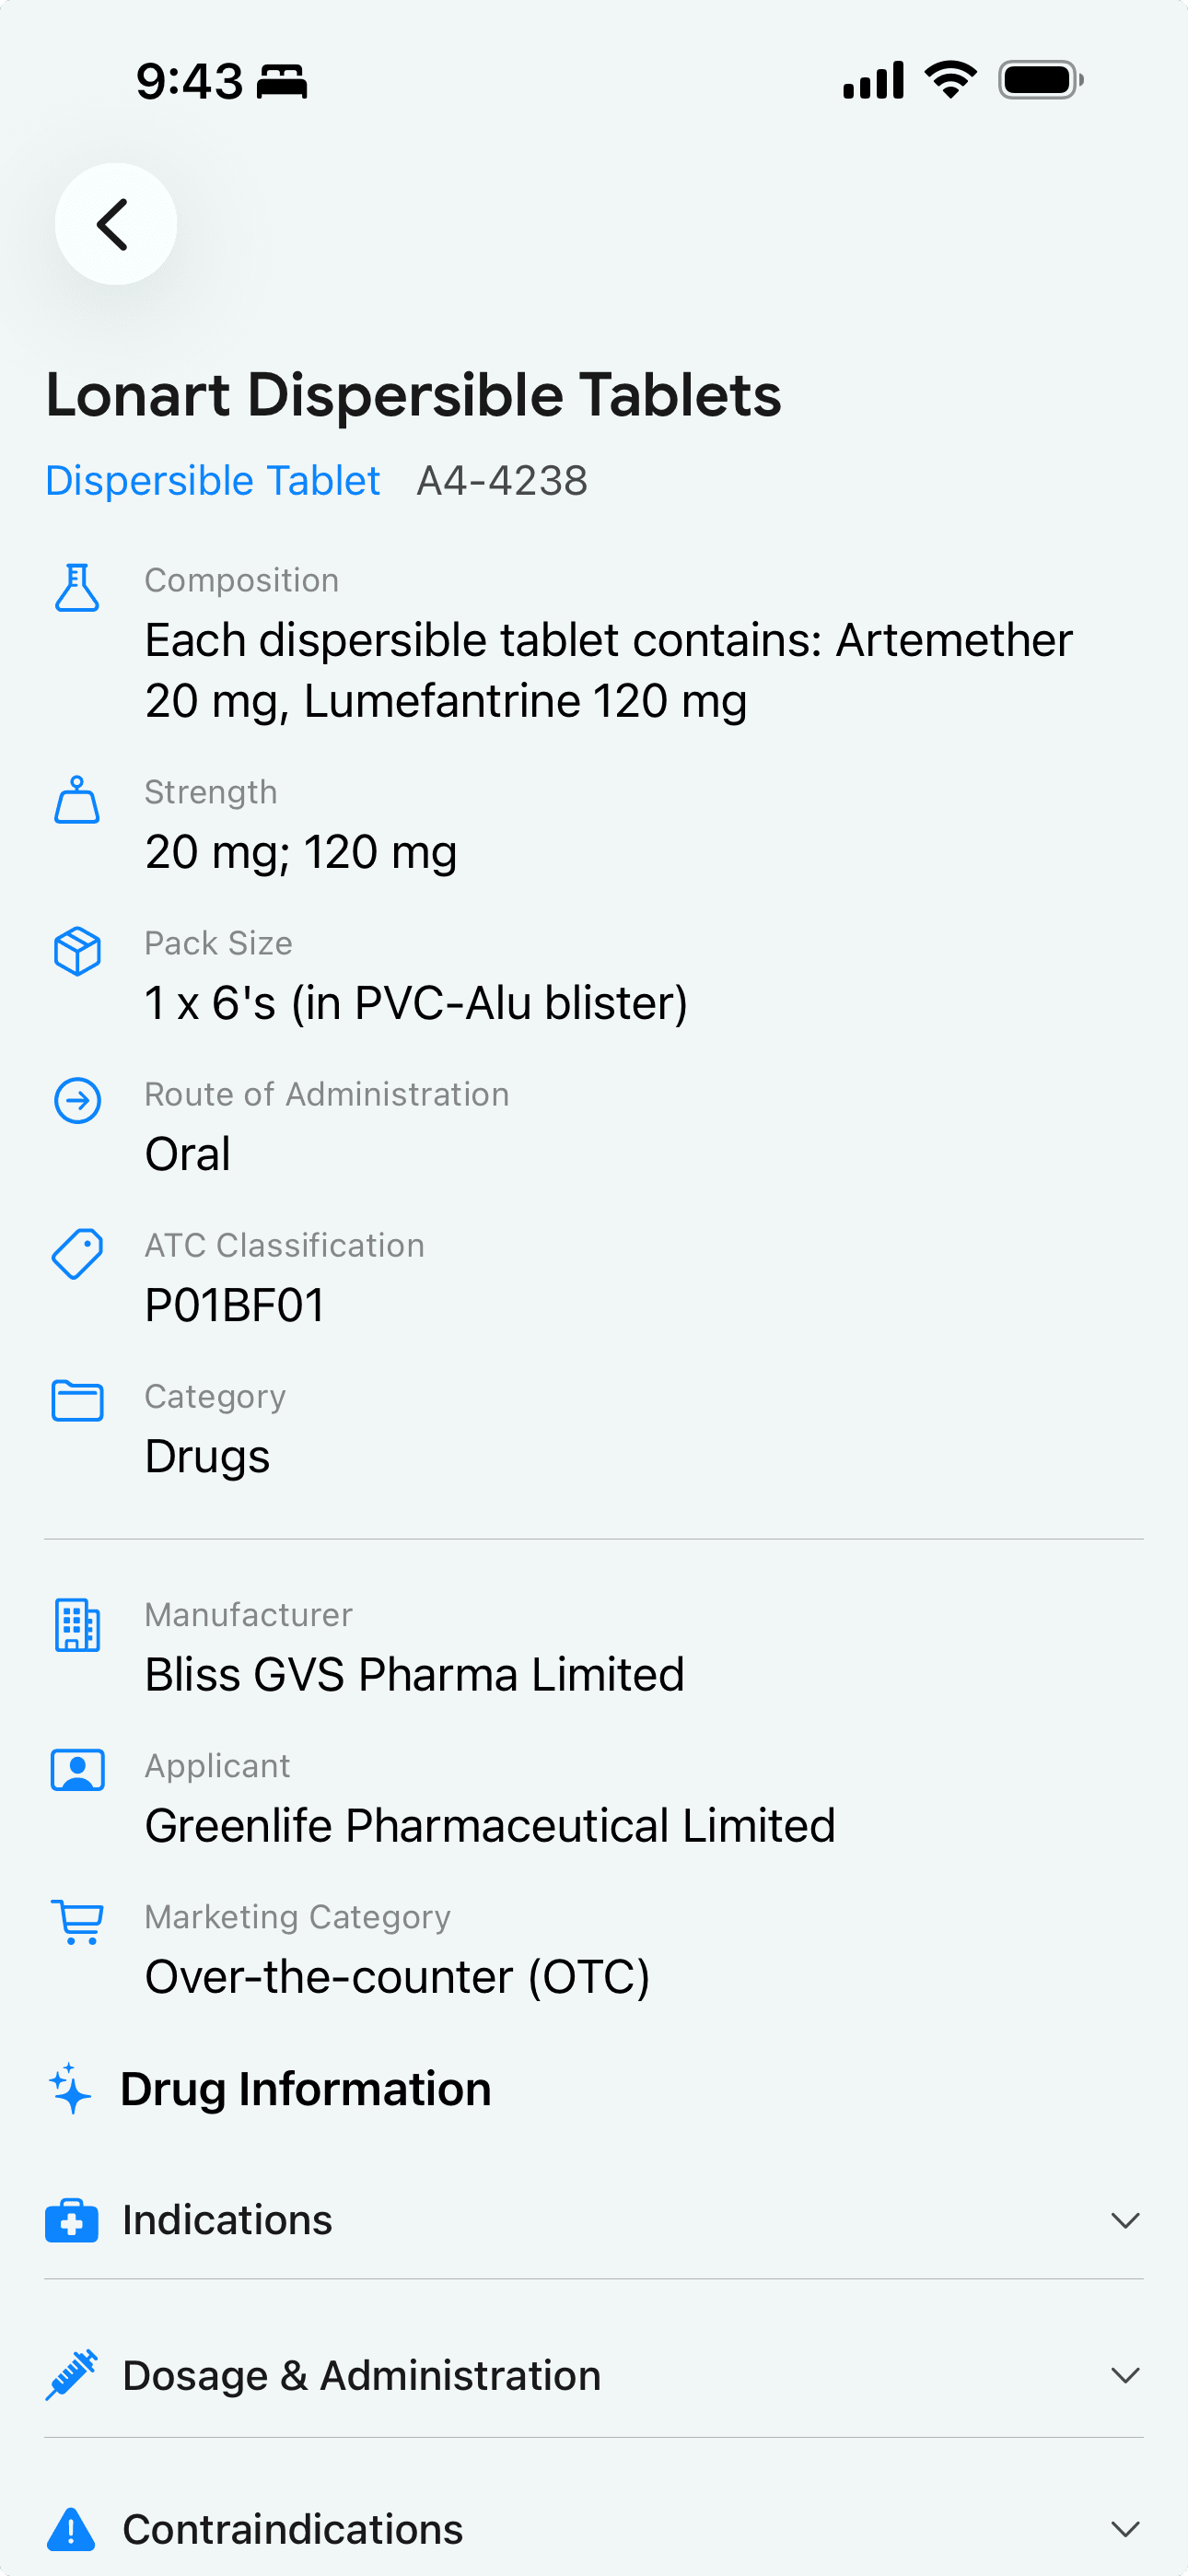Click the Route of Administration arrow icon
The height and width of the screenshot is (2576, 1188).
[77, 1101]
